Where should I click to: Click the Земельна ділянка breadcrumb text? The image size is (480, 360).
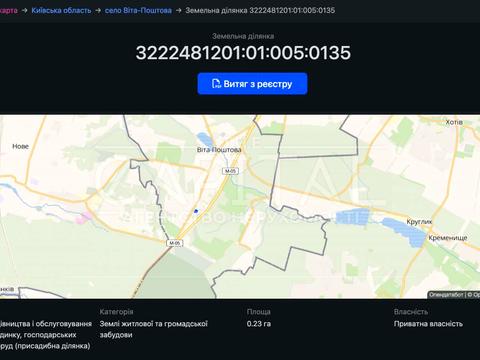pos(260,10)
